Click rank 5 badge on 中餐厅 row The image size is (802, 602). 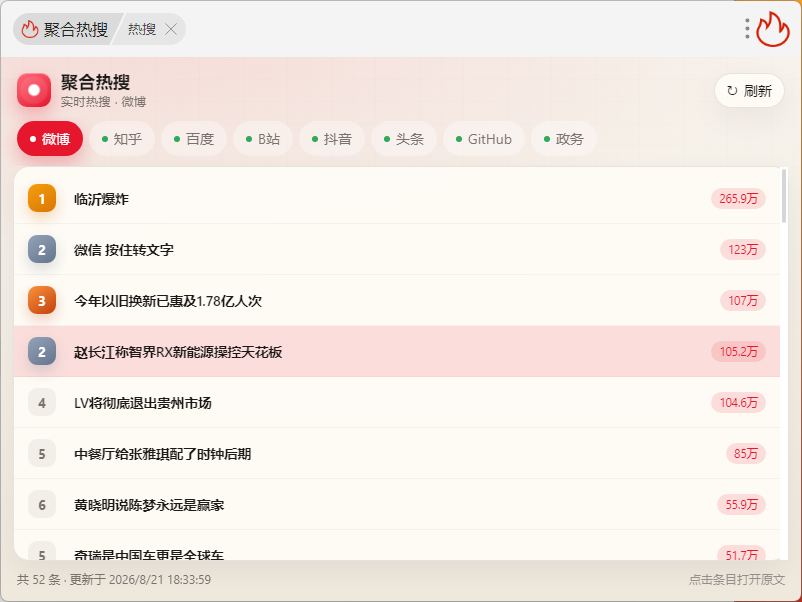point(42,454)
